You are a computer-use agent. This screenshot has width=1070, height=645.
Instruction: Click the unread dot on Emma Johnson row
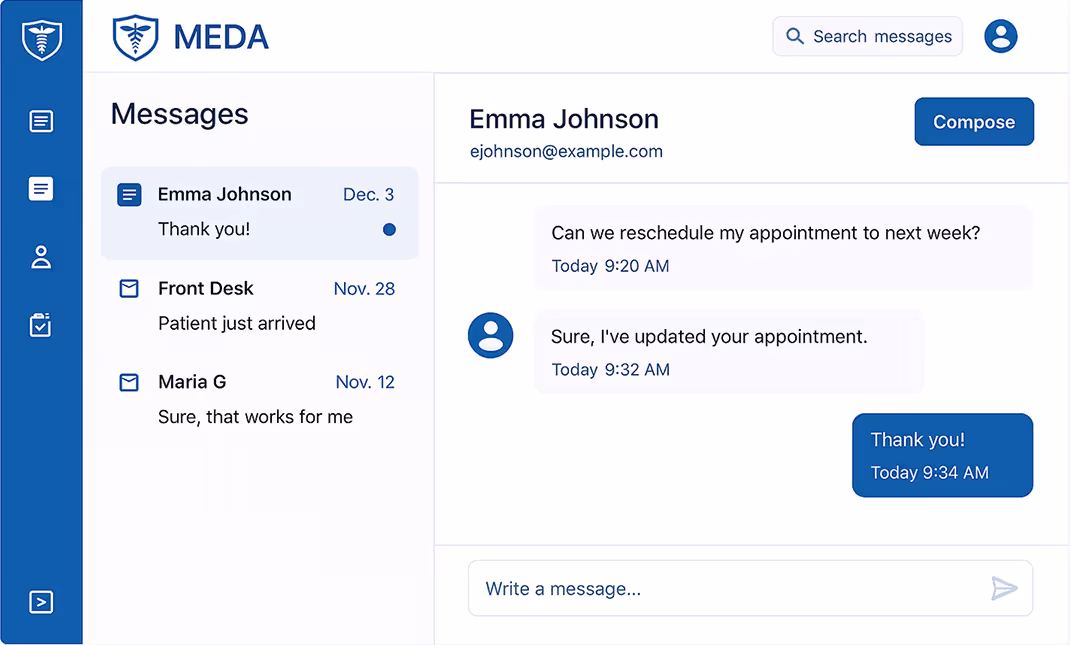pyautogui.click(x=389, y=229)
